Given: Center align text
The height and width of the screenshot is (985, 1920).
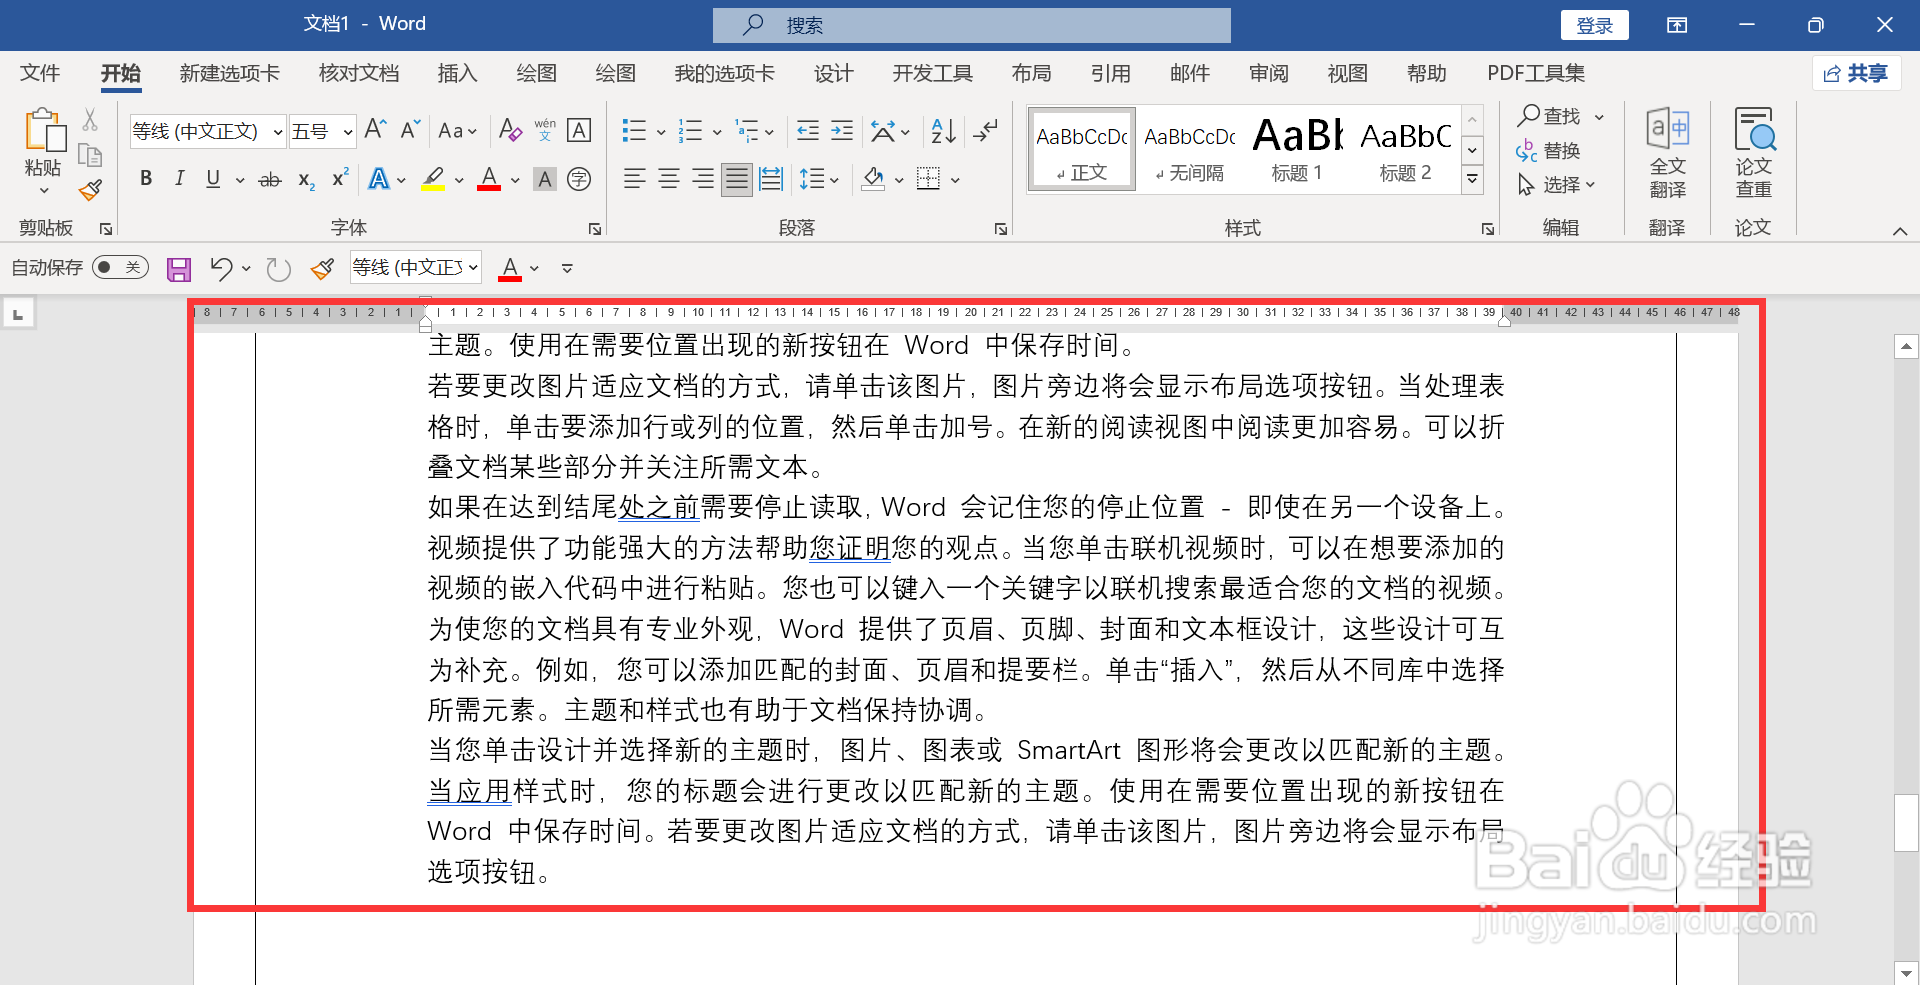Looking at the screenshot, I should tap(669, 180).
